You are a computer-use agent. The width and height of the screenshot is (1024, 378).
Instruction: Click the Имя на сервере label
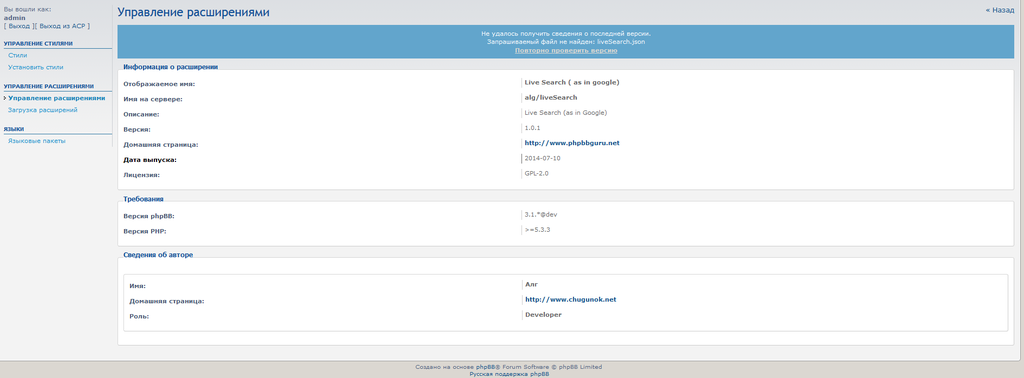click(x=153, y=99)
